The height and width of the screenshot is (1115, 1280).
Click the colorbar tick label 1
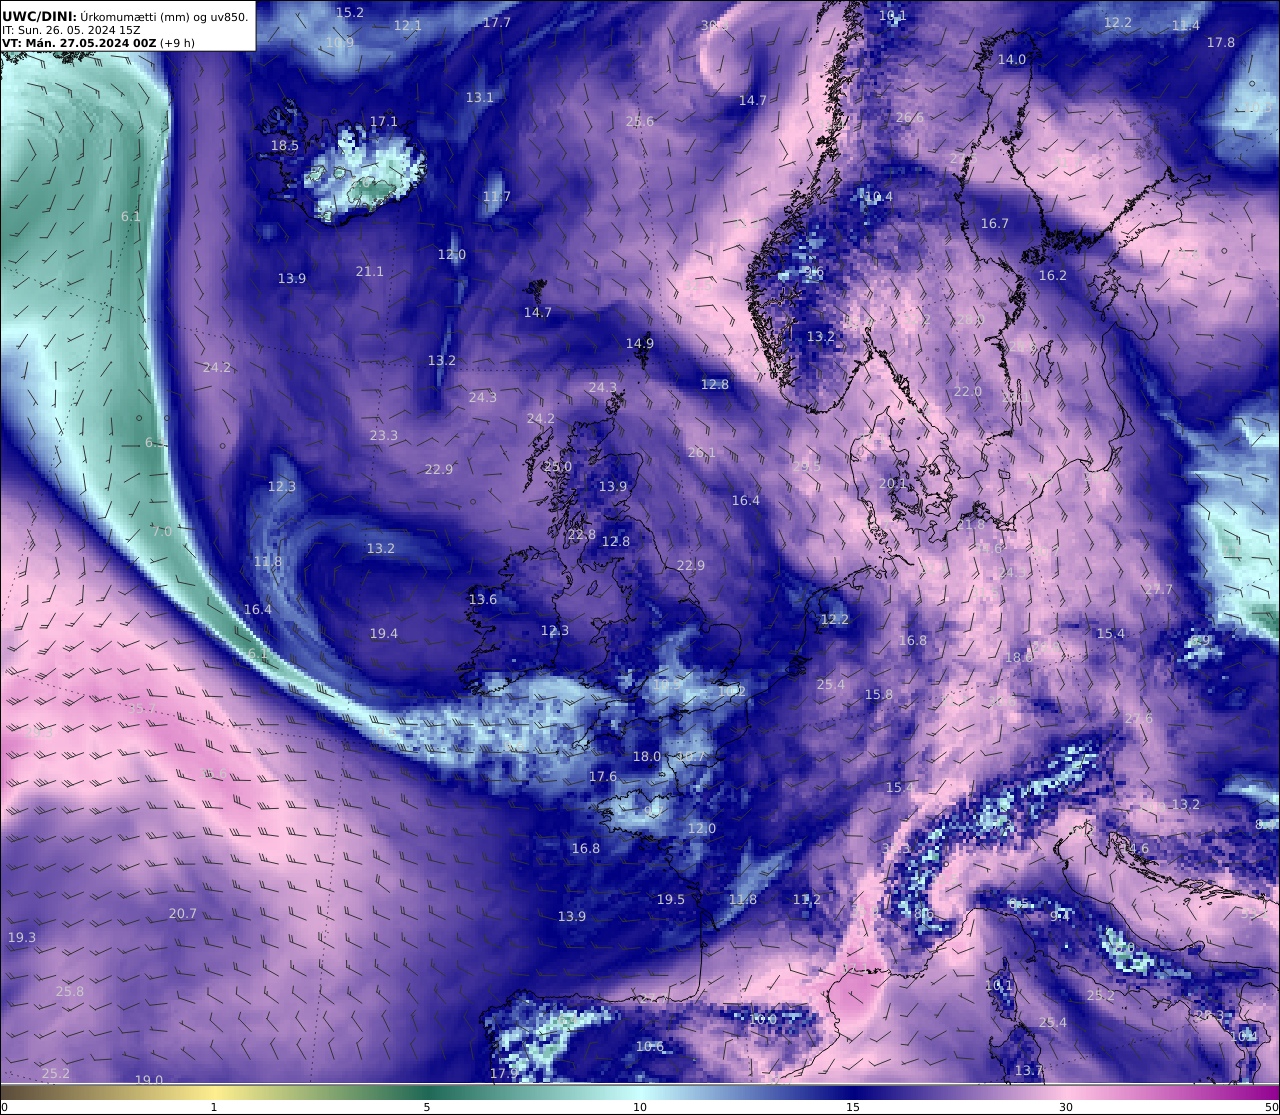[x=214, y=1107]
